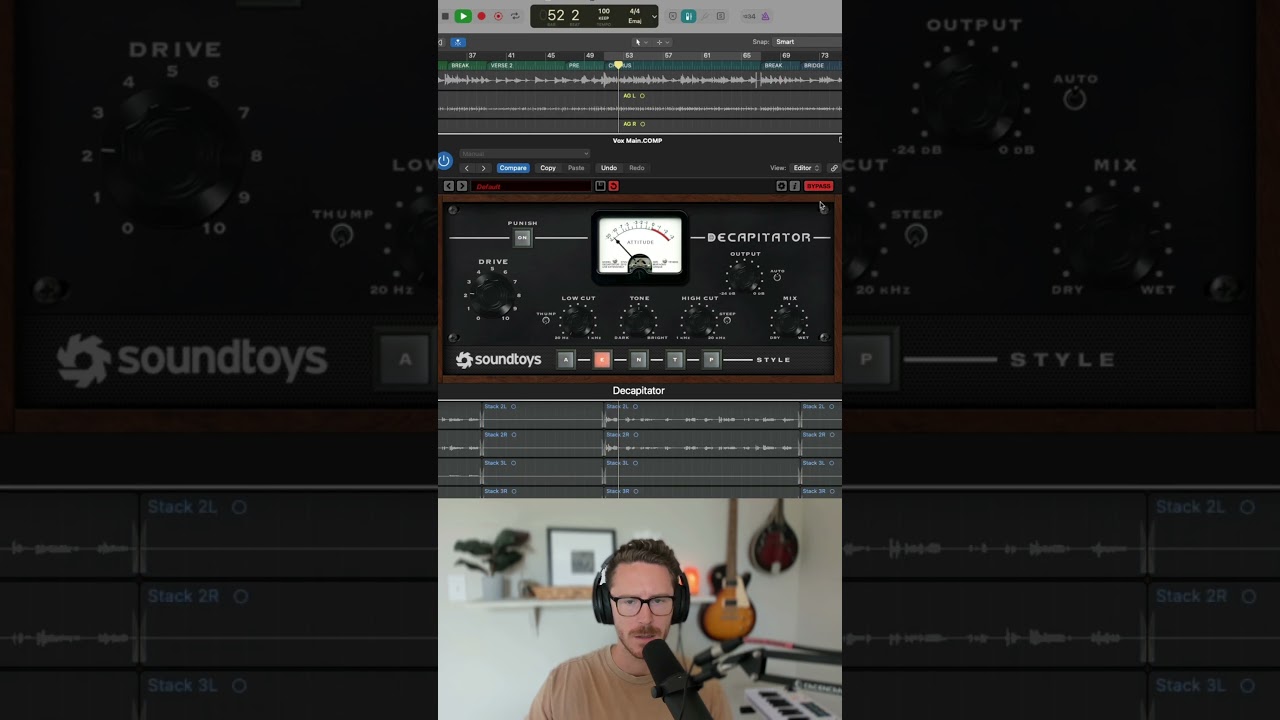Screen dimensions: 1280x720
Task: Toggle the AUTO output switch
Action: [777, 277]
